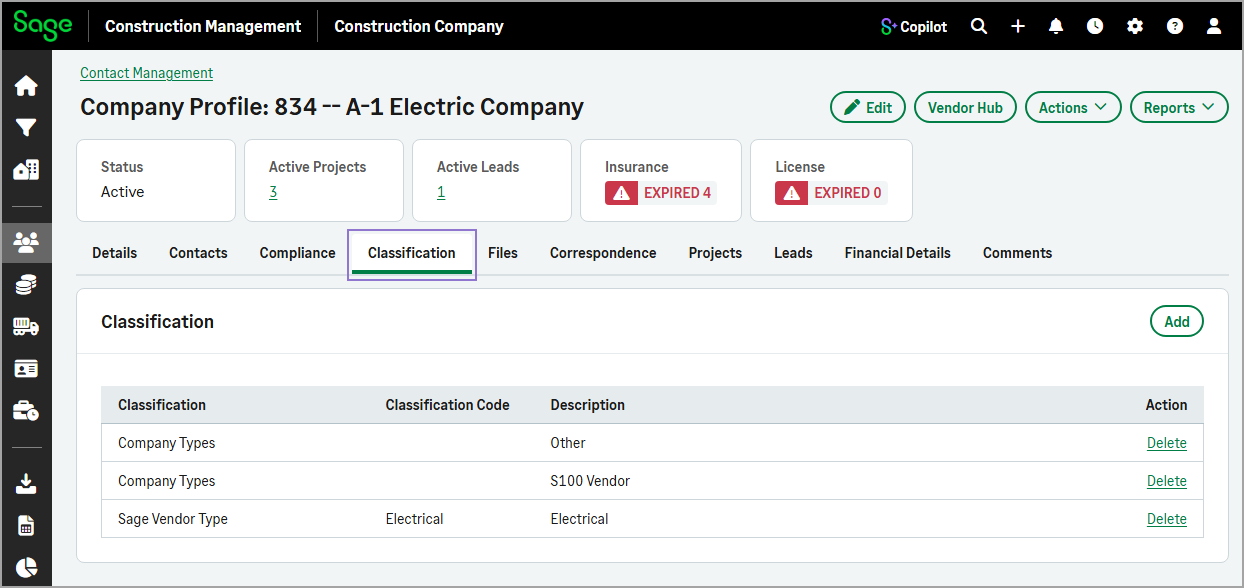Open the Home icon in sidebar
Viewport: 1244px width, 588px height.
26,86
